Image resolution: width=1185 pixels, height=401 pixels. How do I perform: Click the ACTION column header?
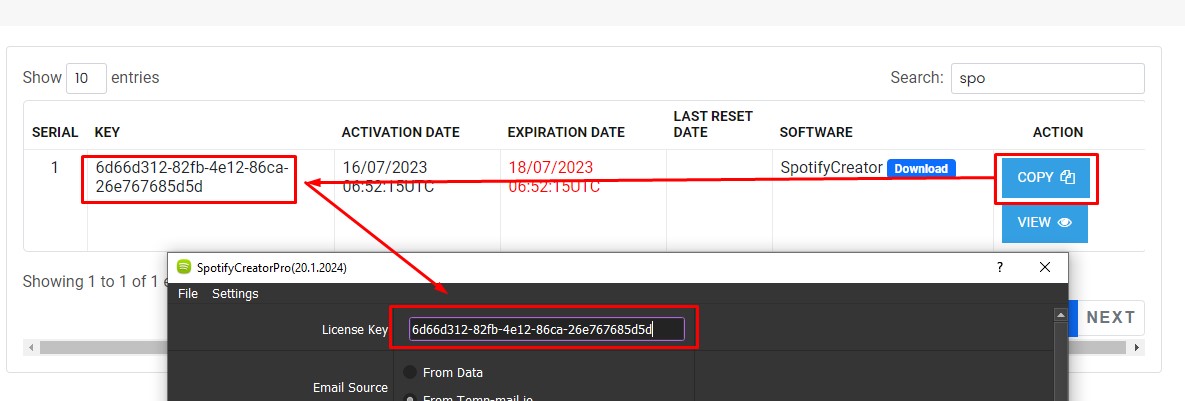(1058, 132)
